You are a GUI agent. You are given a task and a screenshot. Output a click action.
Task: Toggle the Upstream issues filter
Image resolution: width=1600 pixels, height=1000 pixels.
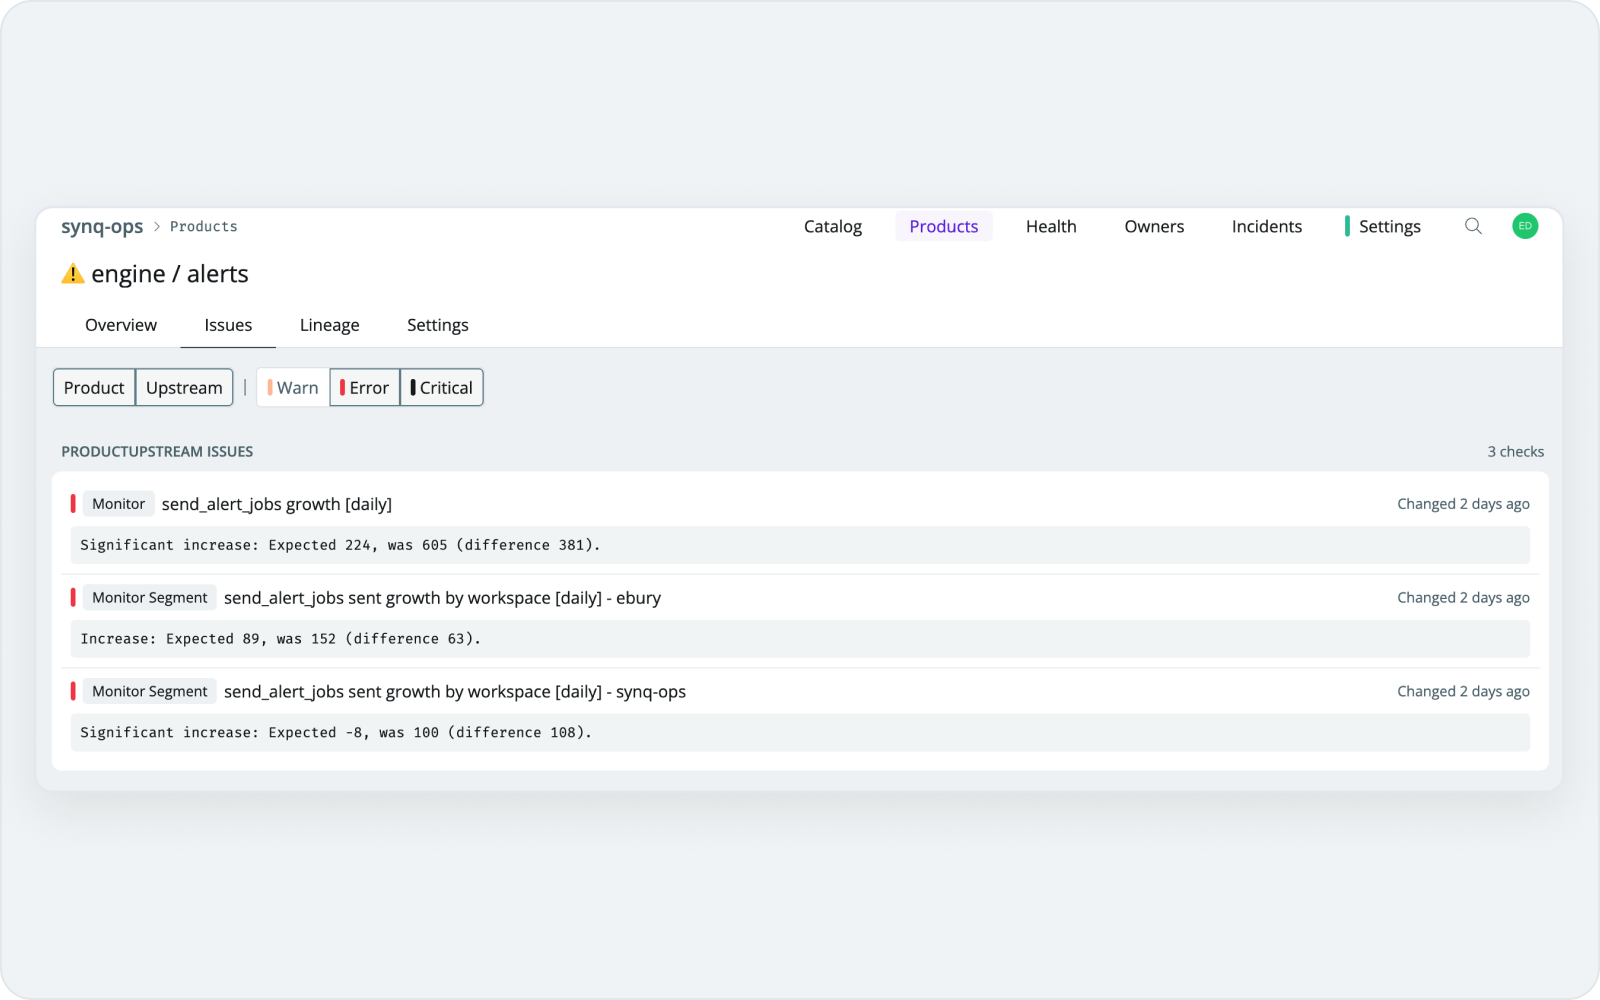point(184,387)
